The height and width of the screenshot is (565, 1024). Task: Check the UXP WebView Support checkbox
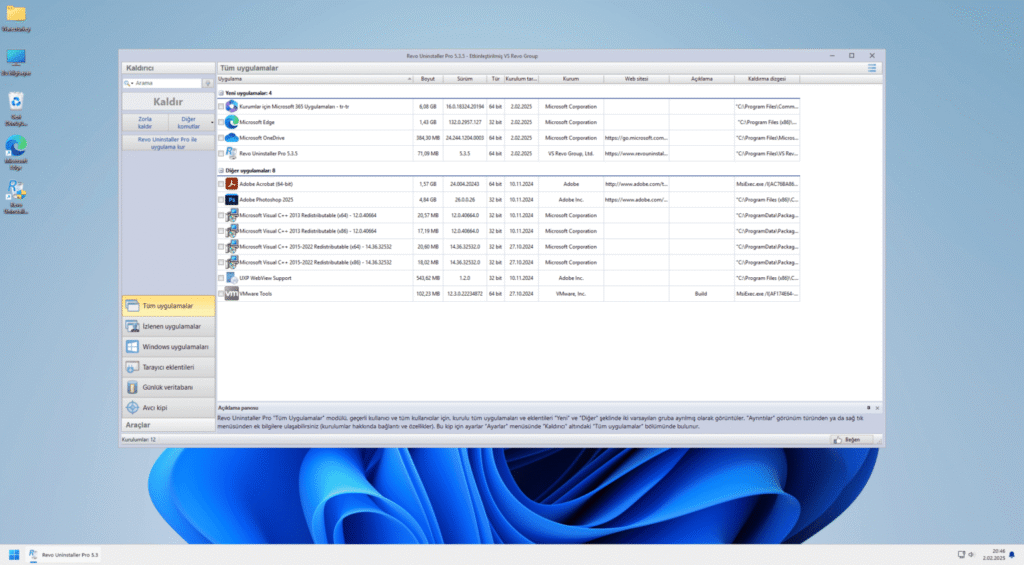[x=221, y=278]
